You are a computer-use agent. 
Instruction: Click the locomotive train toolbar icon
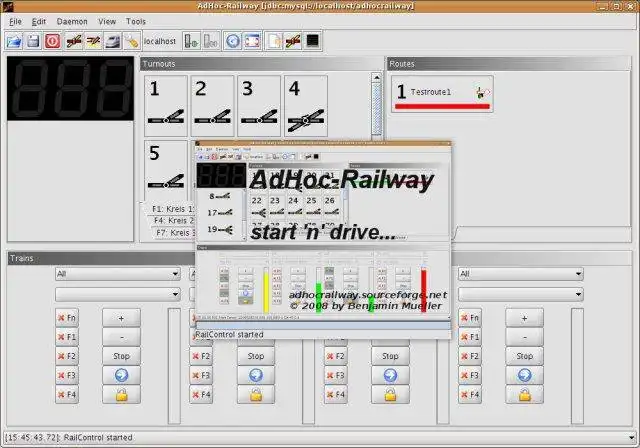tap(112, 41)
